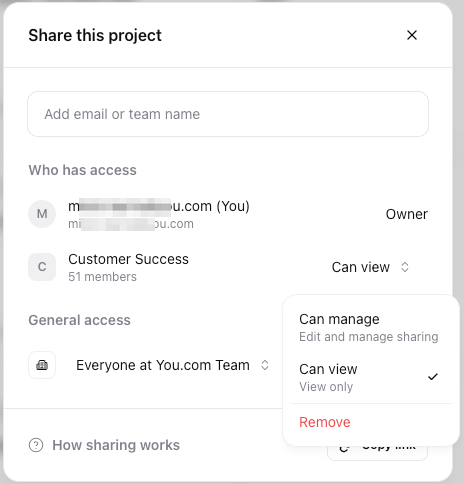464x484 pixels.
Task: Close the Share this project dialog
Action: (412, 35)
